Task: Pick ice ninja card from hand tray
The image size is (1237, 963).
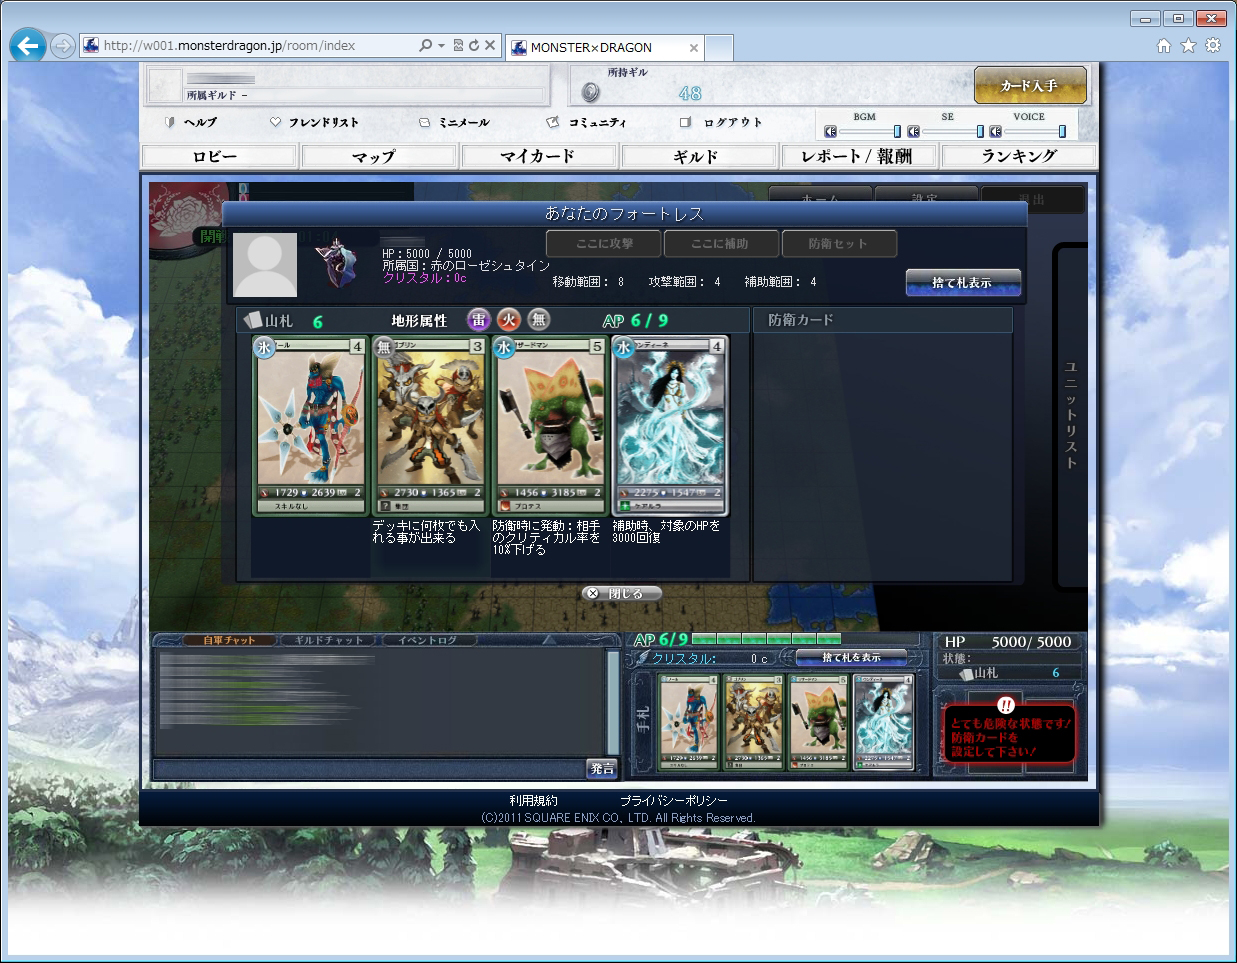Action: [x=688, y=722]
